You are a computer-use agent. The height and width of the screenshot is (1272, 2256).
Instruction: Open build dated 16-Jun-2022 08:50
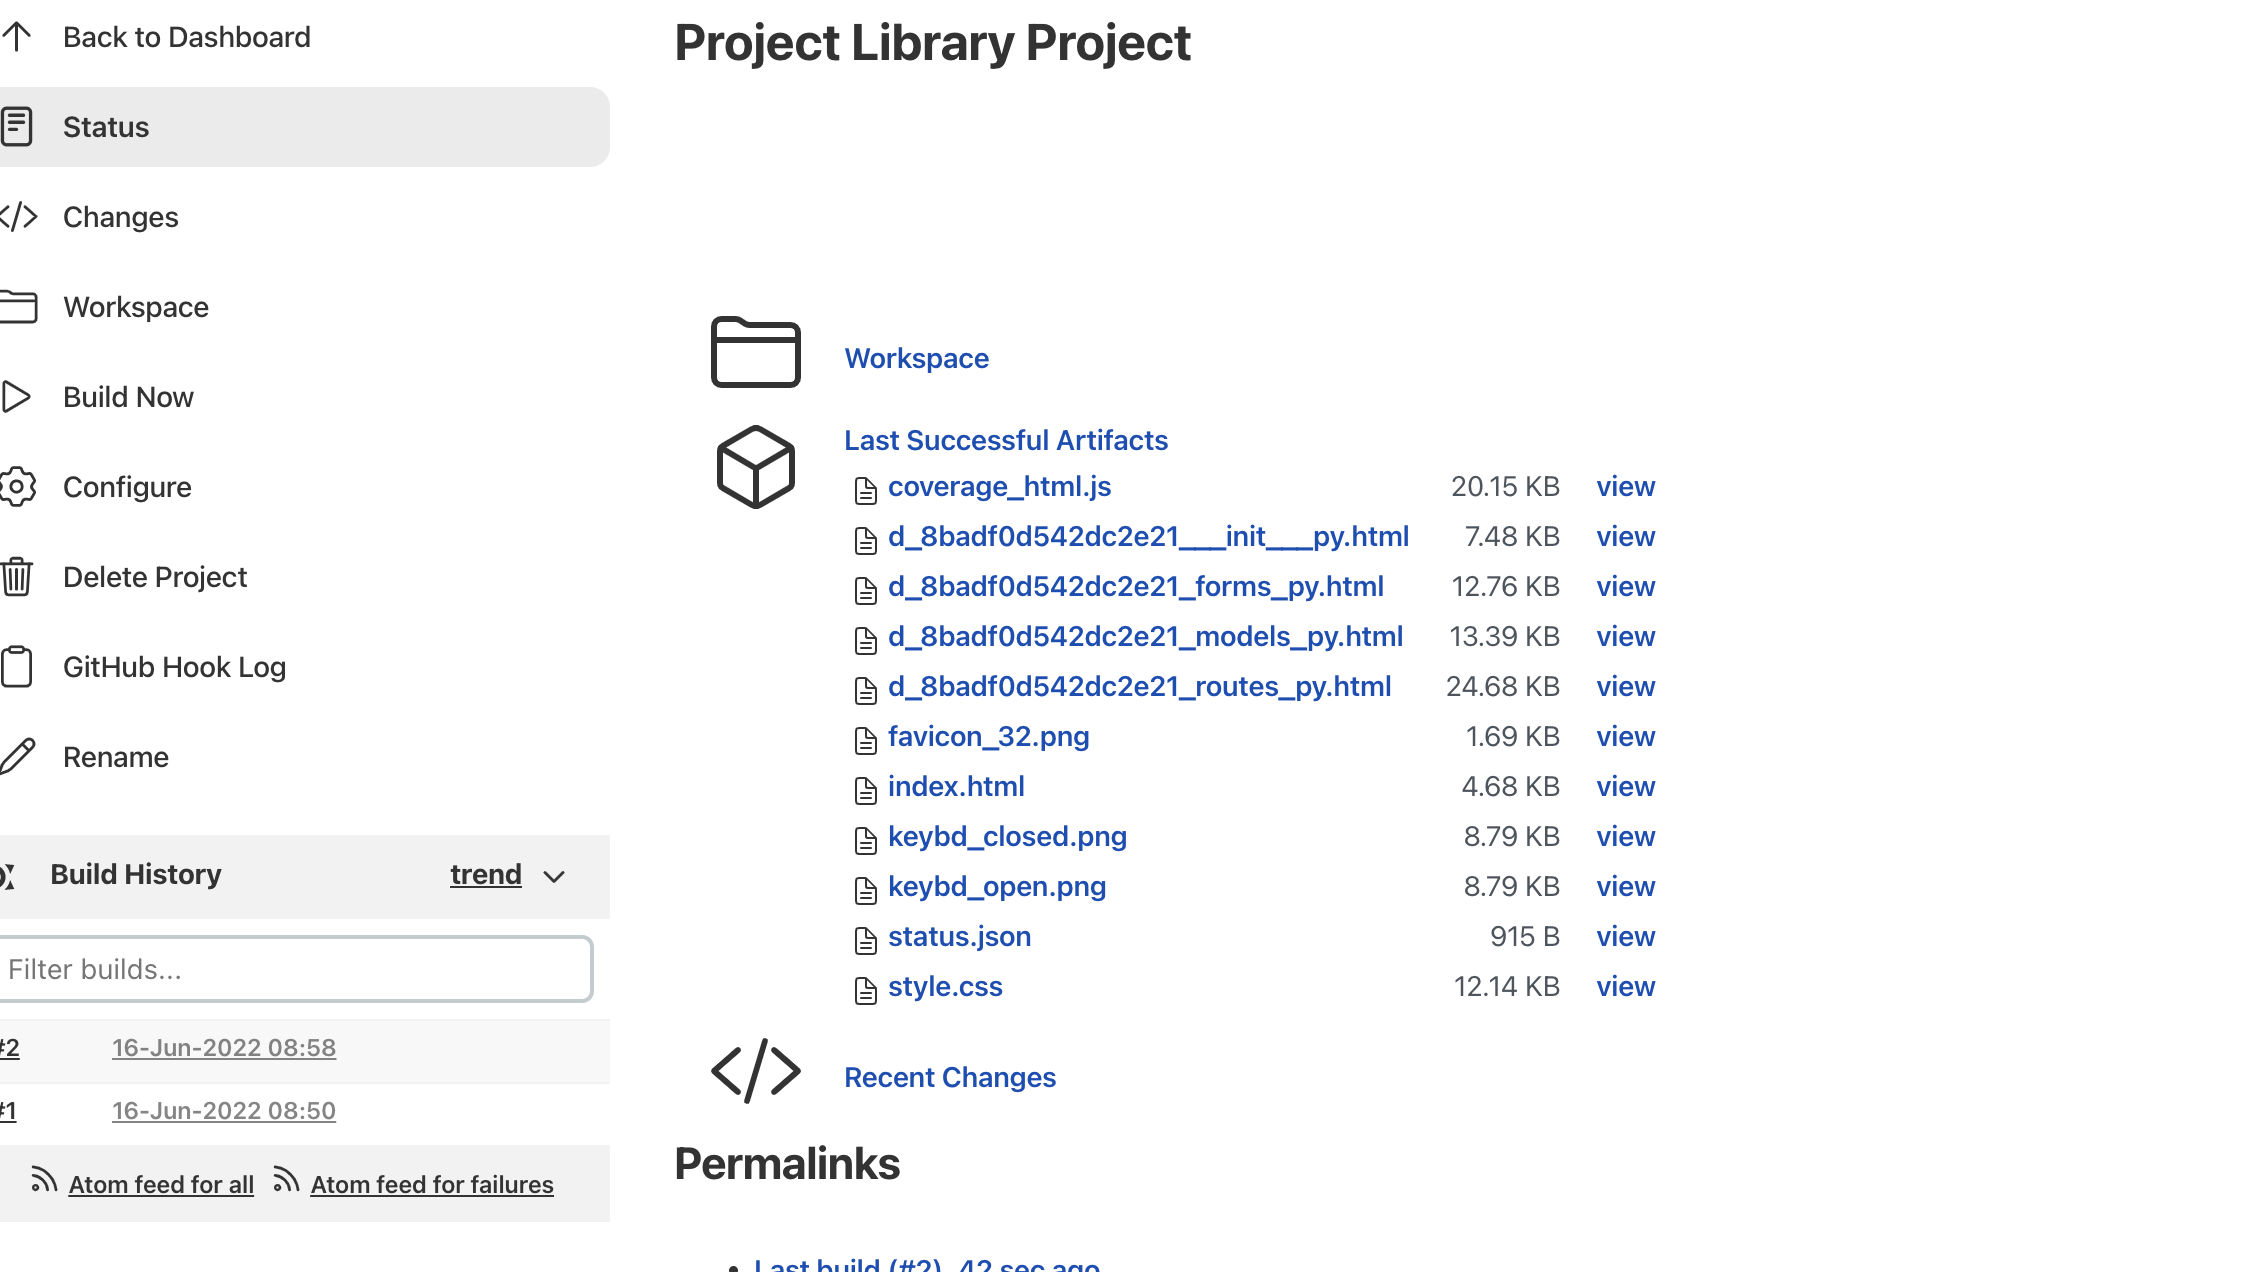pos(224,1111)
